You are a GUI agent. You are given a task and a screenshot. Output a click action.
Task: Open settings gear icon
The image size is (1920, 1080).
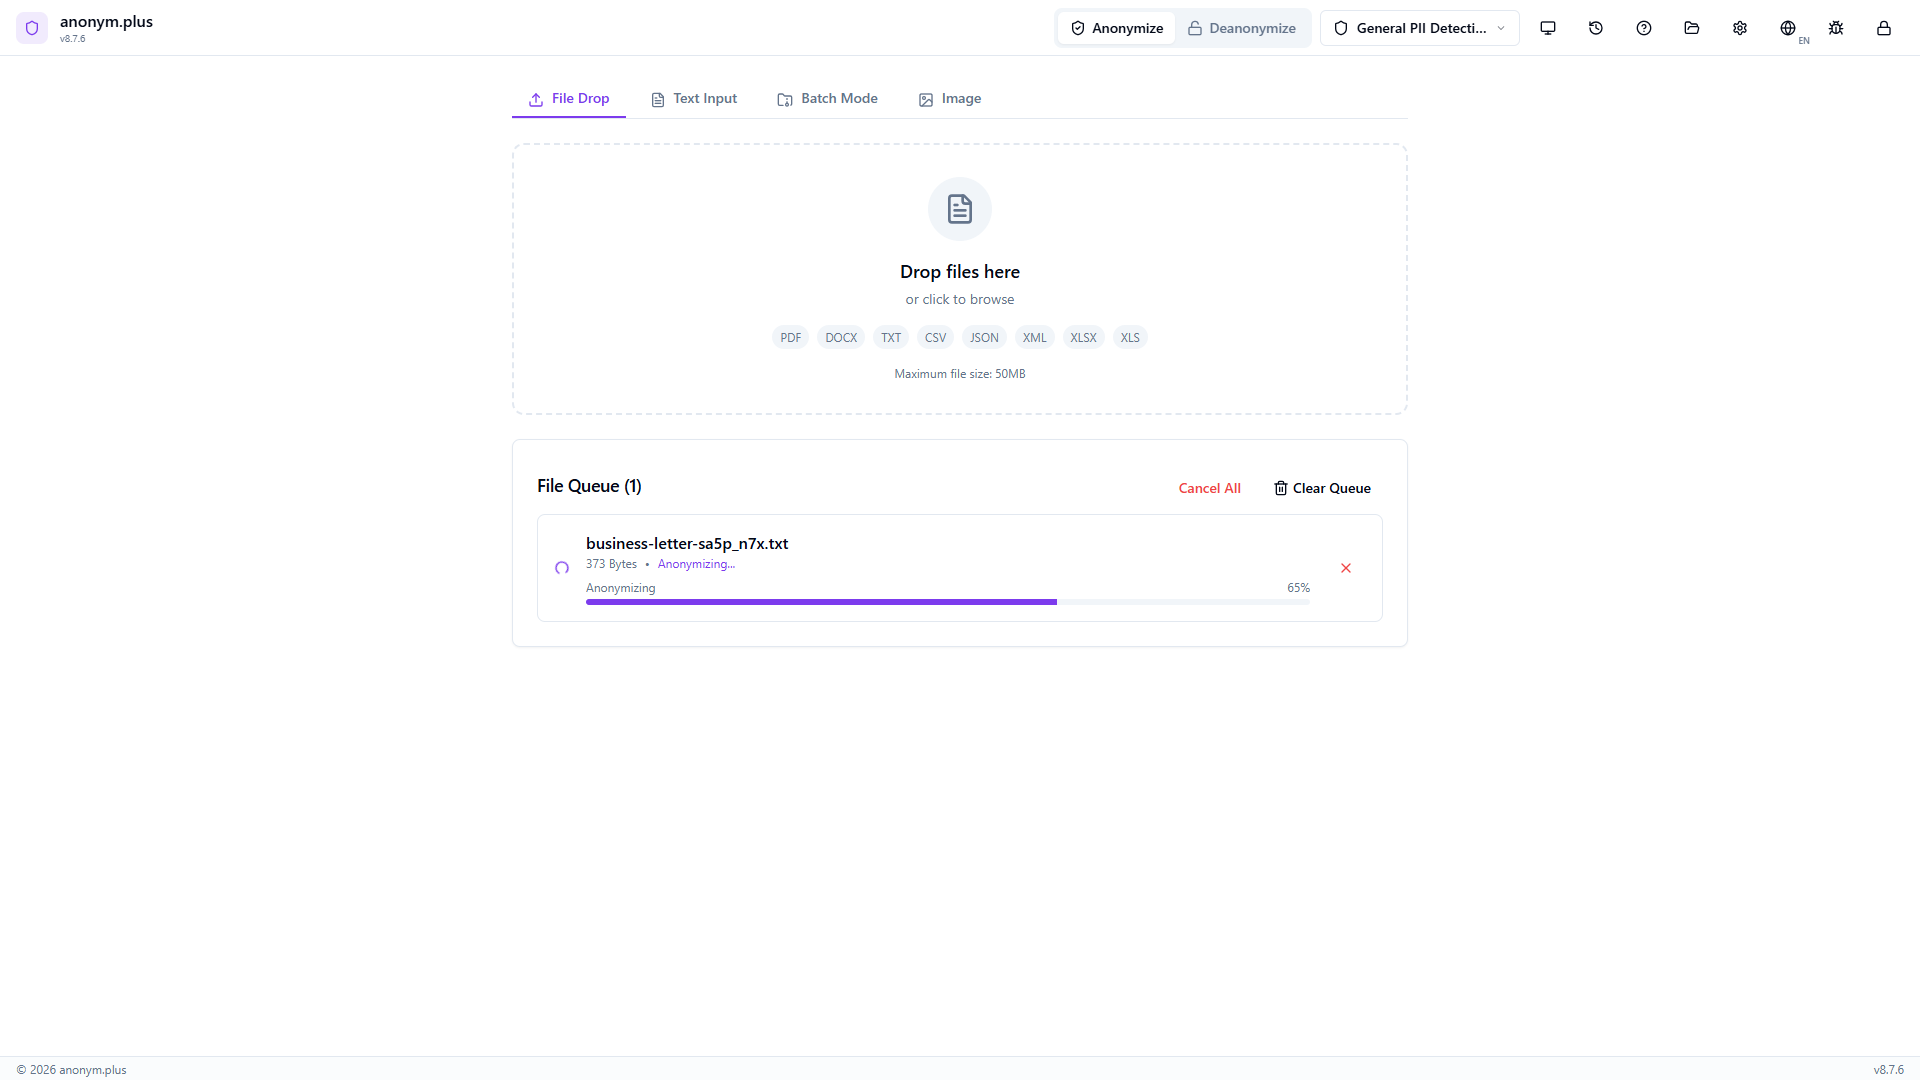coord(1740,28)
